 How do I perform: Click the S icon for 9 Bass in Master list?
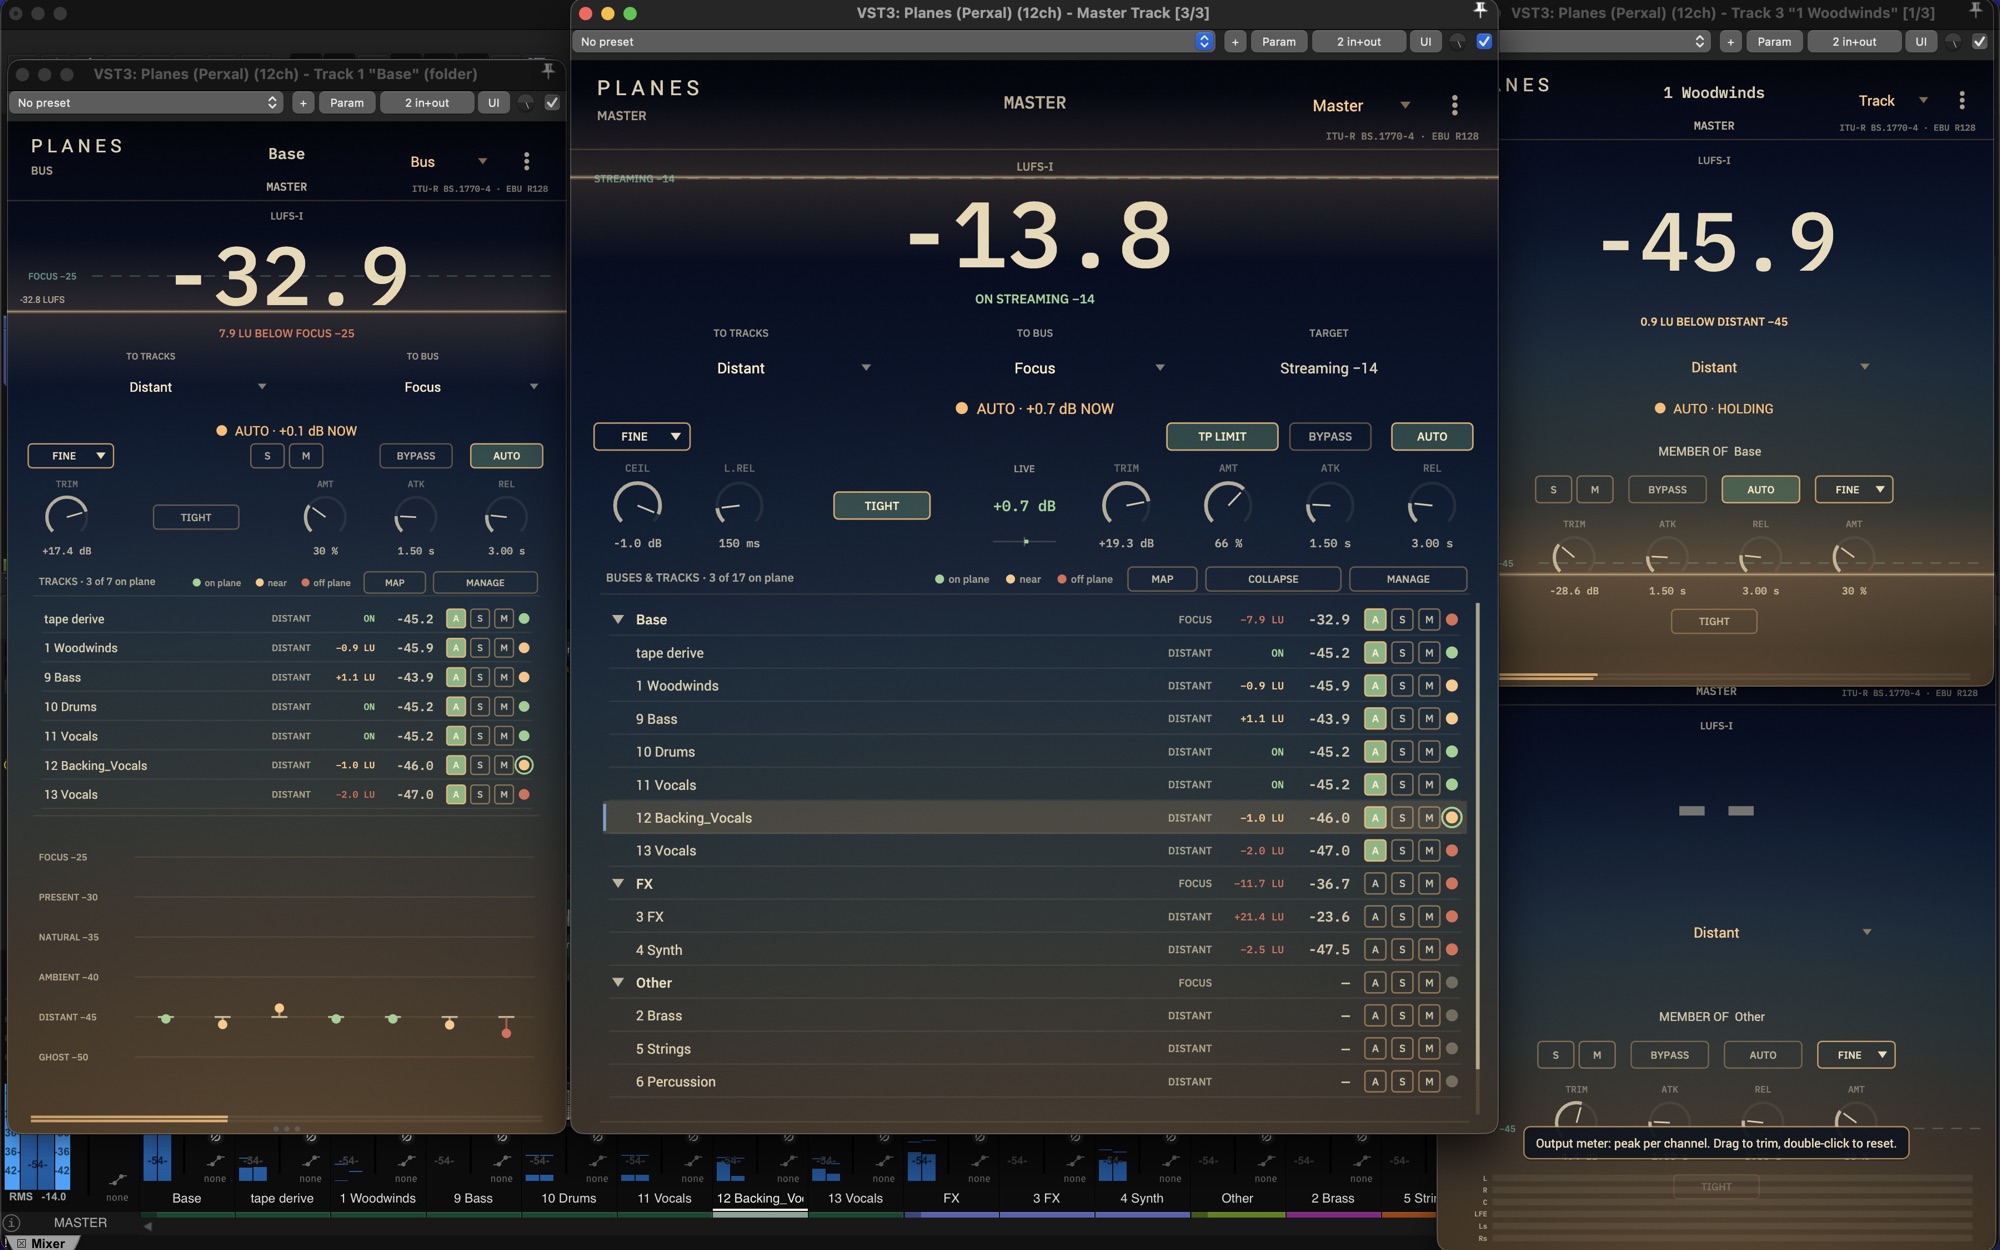[x=1402, y=719]
